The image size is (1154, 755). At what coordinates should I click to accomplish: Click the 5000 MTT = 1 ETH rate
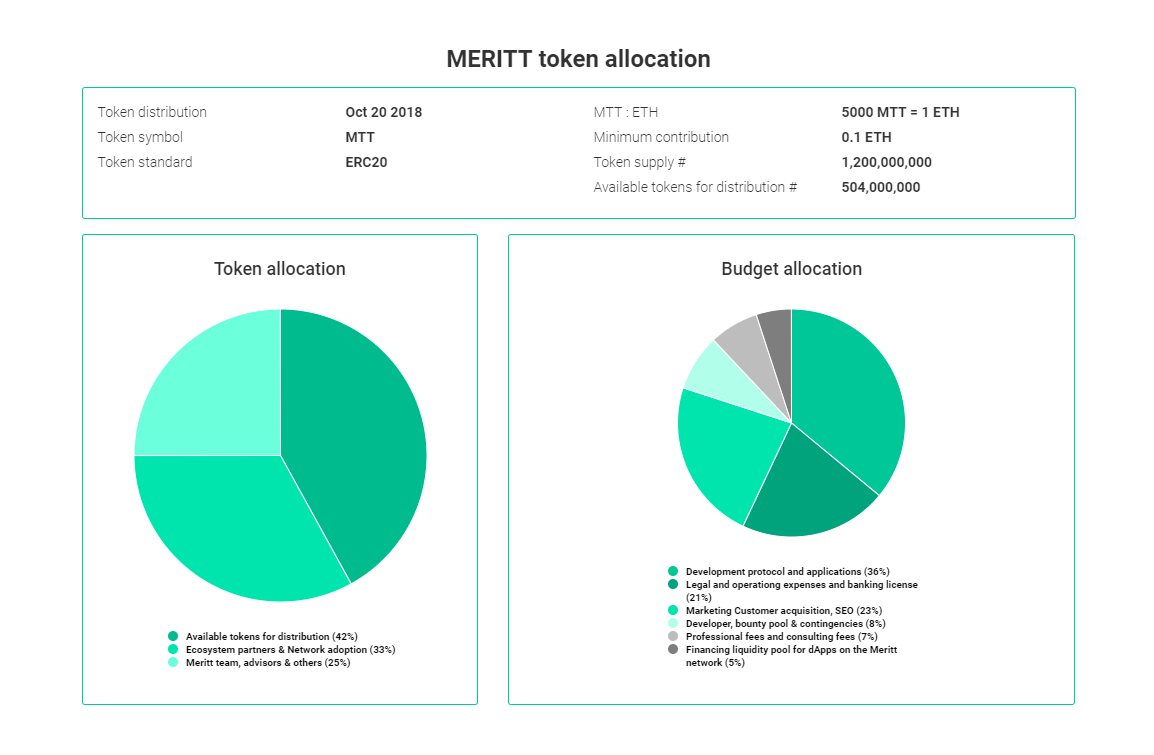[x=900, y=112]
